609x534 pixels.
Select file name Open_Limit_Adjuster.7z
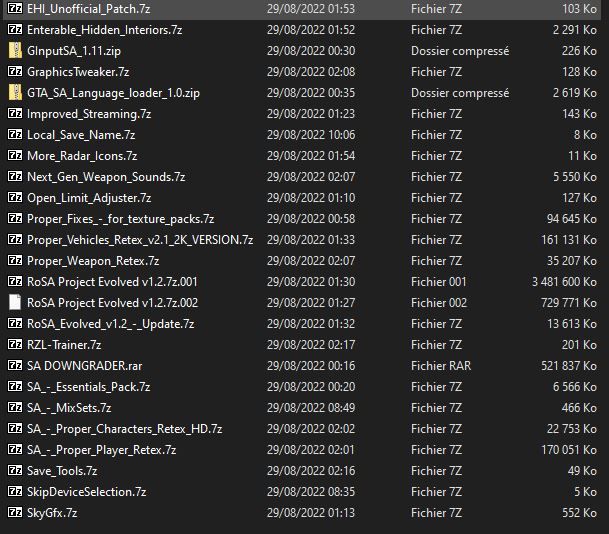coord(89,198)
